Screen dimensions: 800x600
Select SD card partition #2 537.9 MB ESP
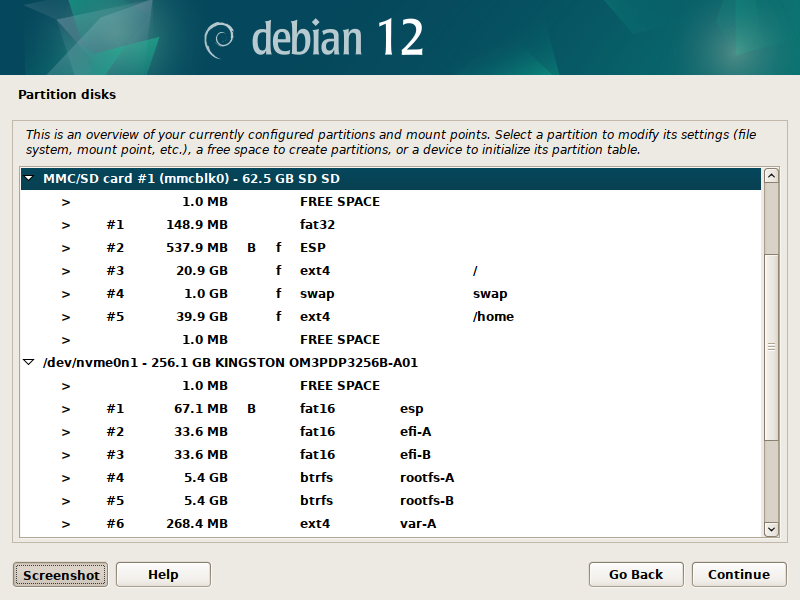coord(391,247)
